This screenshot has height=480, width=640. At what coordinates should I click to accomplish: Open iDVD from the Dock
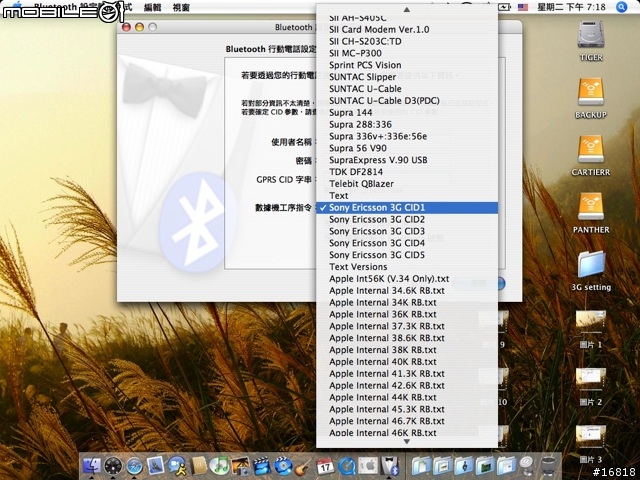[x=283, y=466]
